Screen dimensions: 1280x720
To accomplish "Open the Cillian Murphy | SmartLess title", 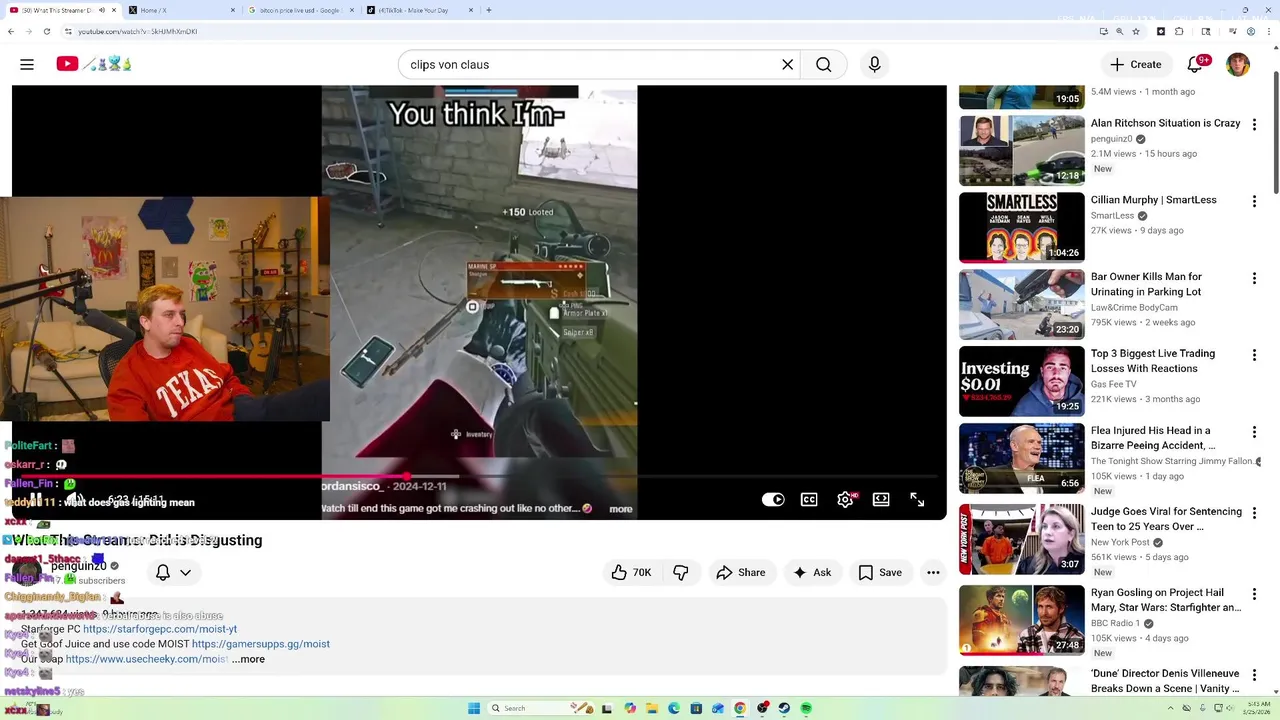I will [1153, 200].
